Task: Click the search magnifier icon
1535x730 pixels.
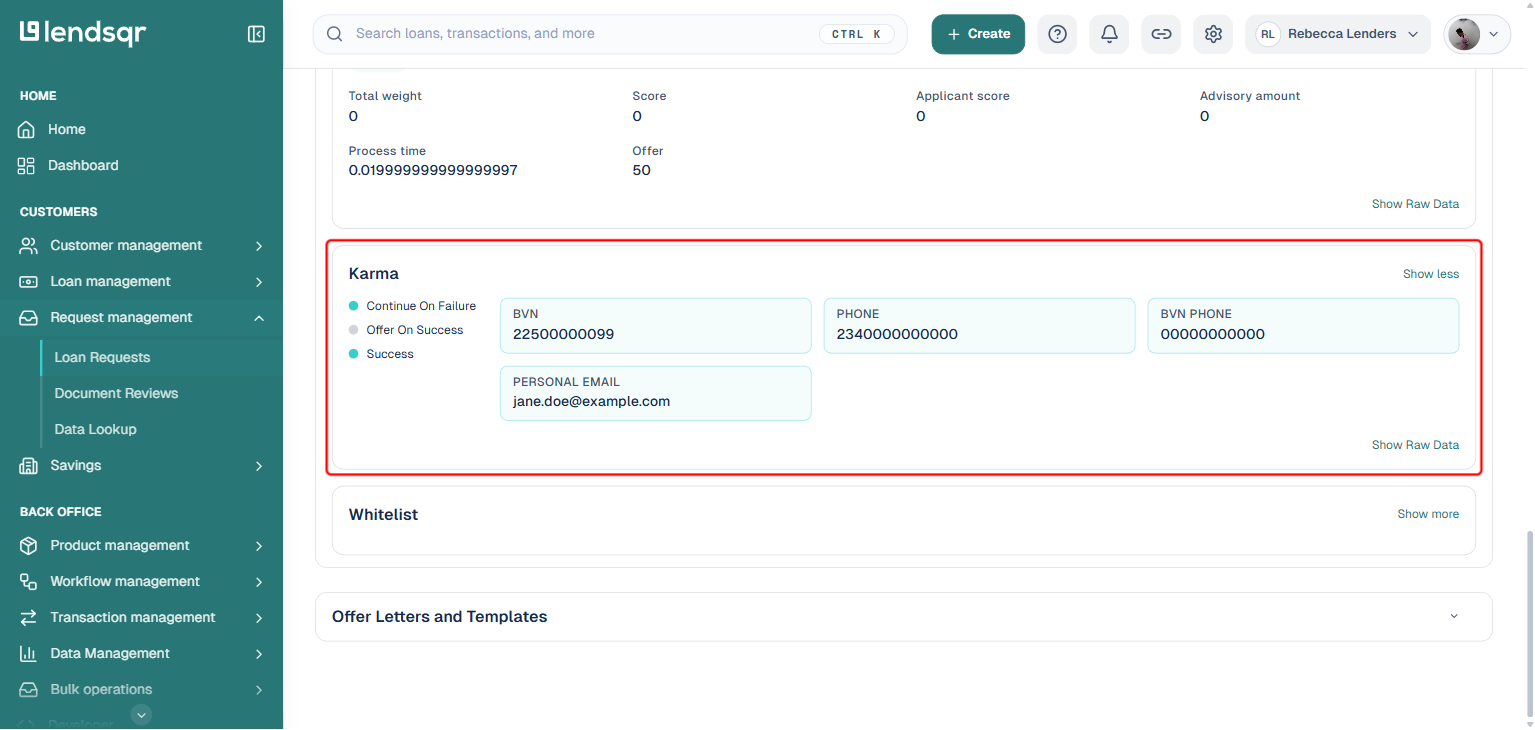Action: click(335, 34)
